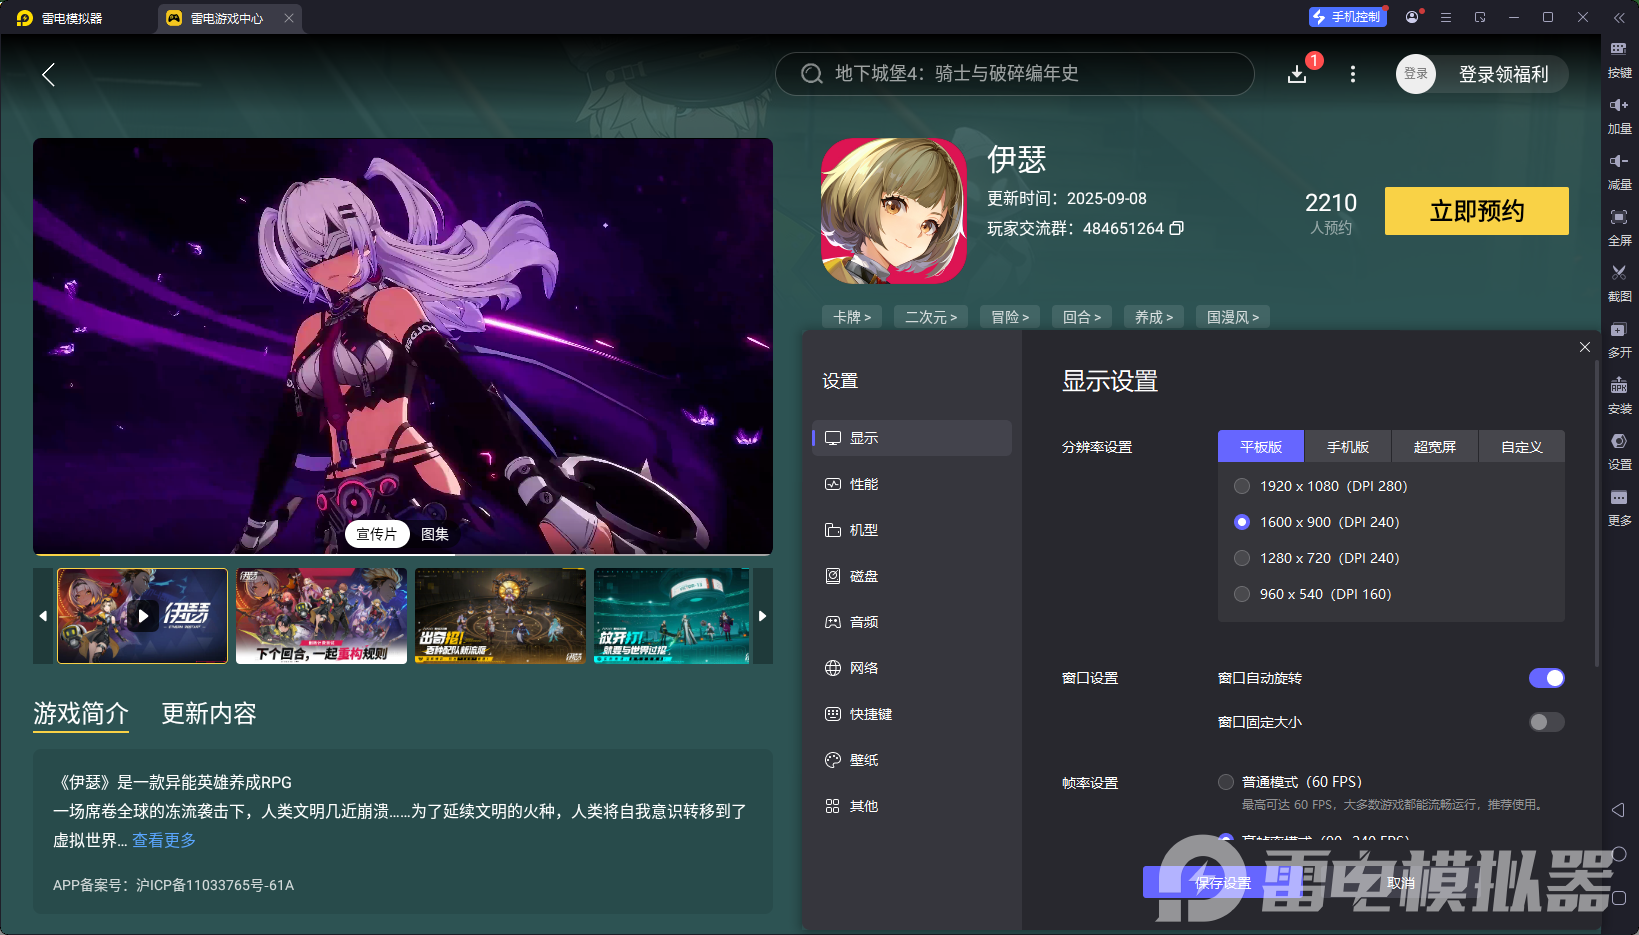Open the 卡牌 tag category
The height and width of the screenshot is (935, 1639).
pyautogui.click(x=852, y=317)
